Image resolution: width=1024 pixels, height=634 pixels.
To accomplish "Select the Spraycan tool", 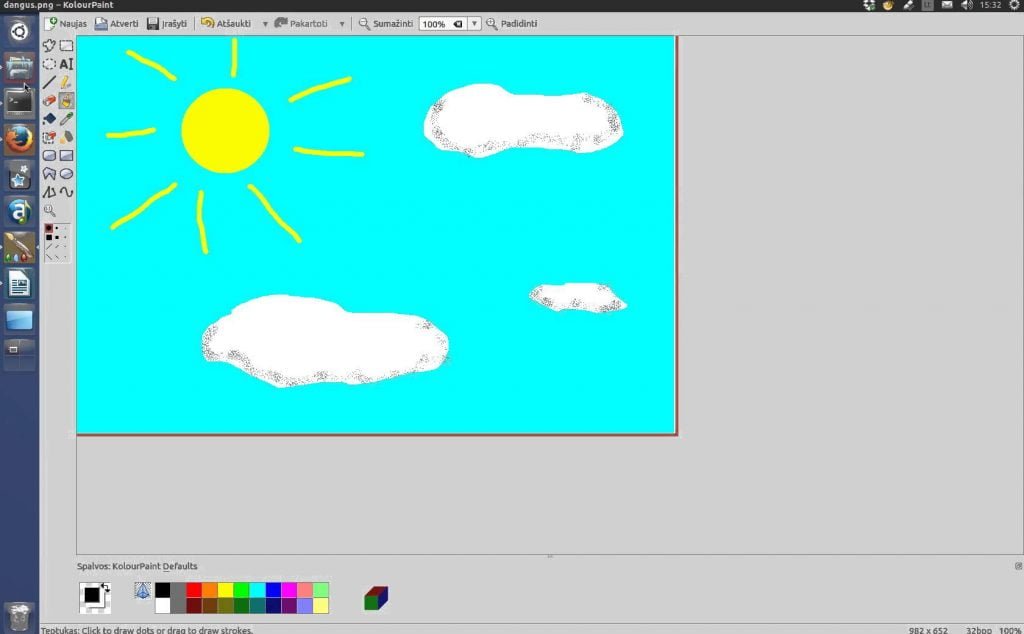I will (x=67, y=137).
